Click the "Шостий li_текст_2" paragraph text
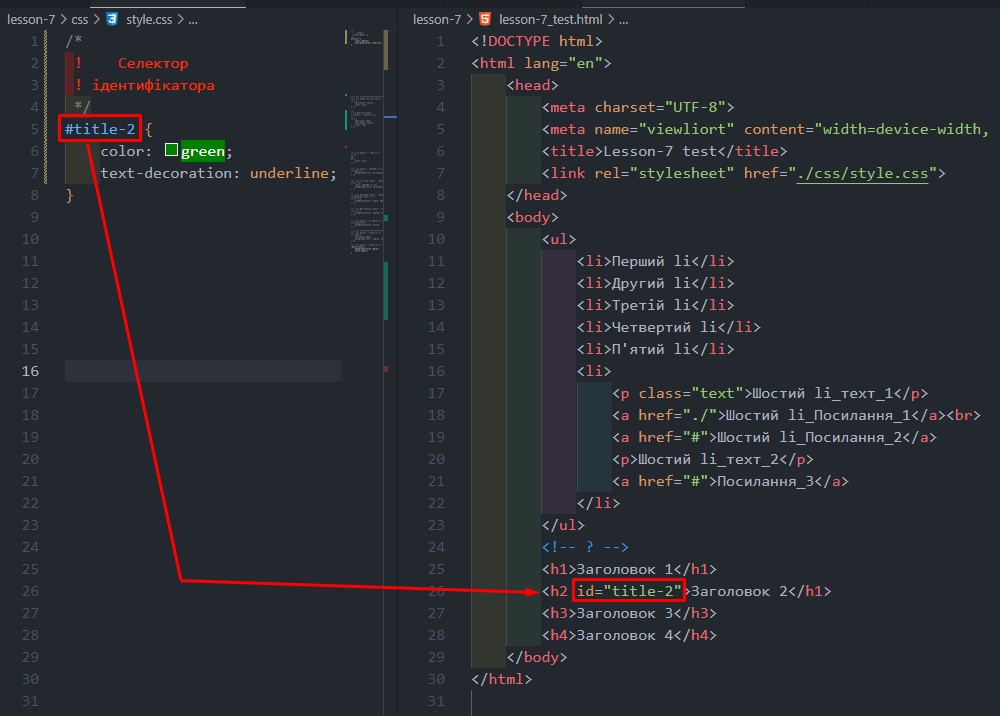The height and width of the screenshot is (716, 1000). (708, 459)
